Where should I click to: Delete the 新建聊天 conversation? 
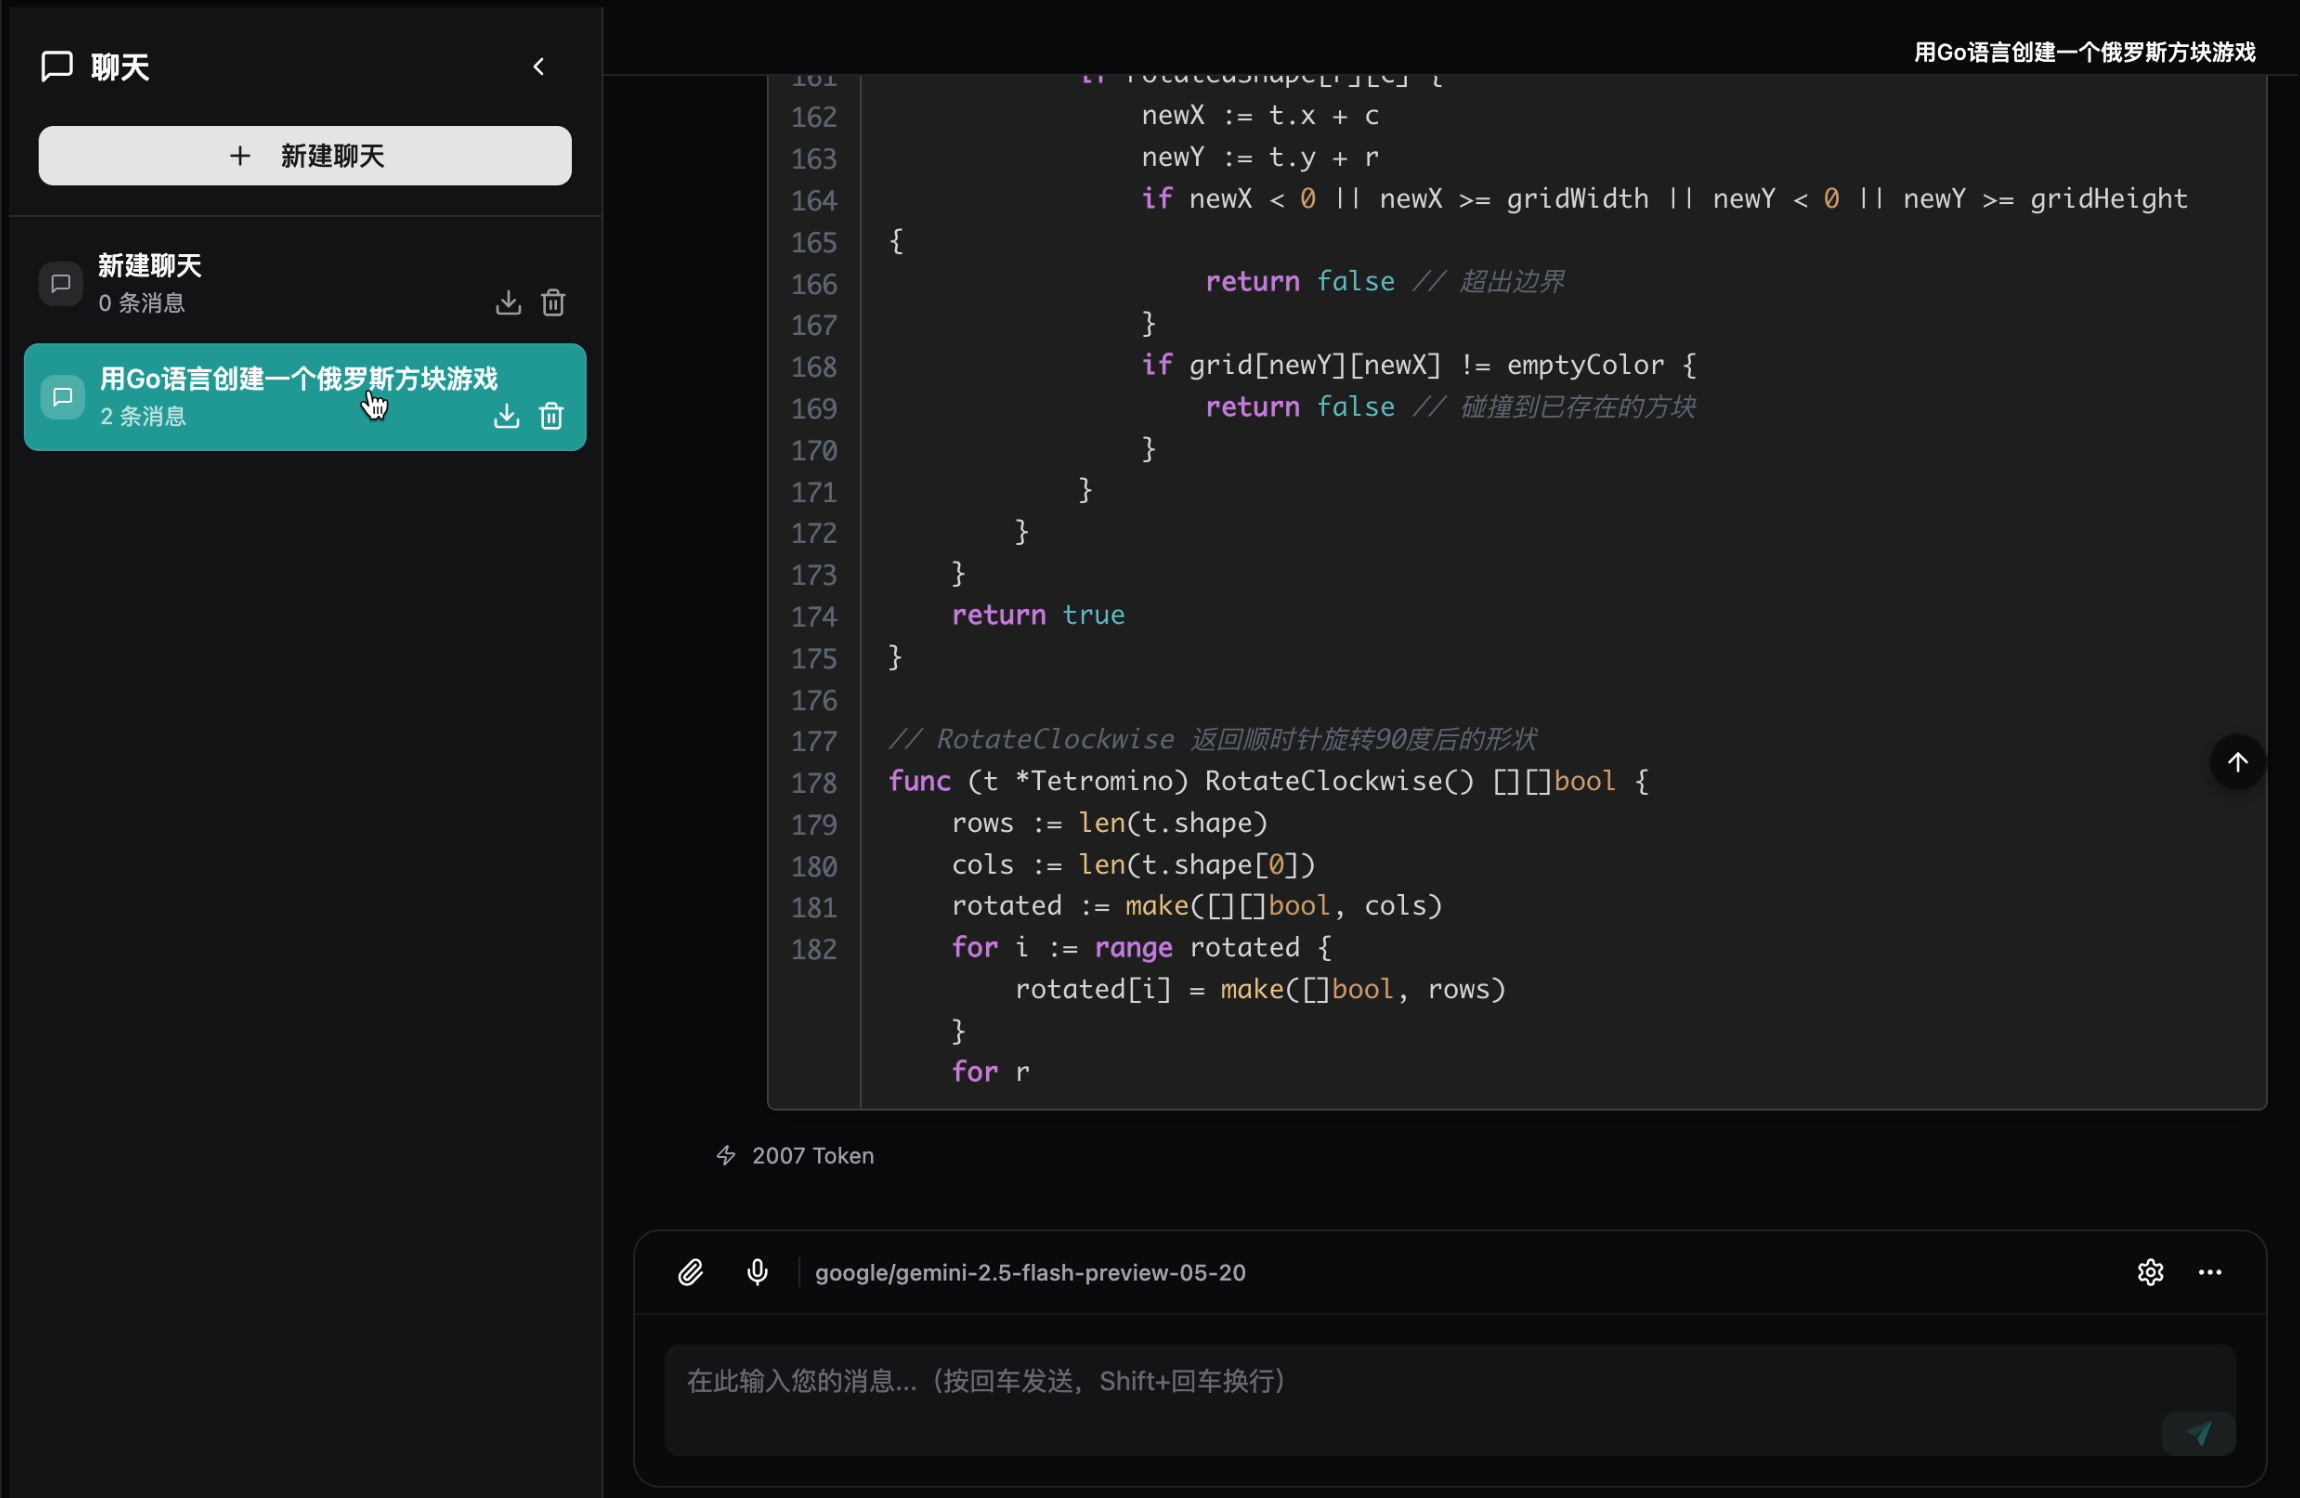point(553,302)
